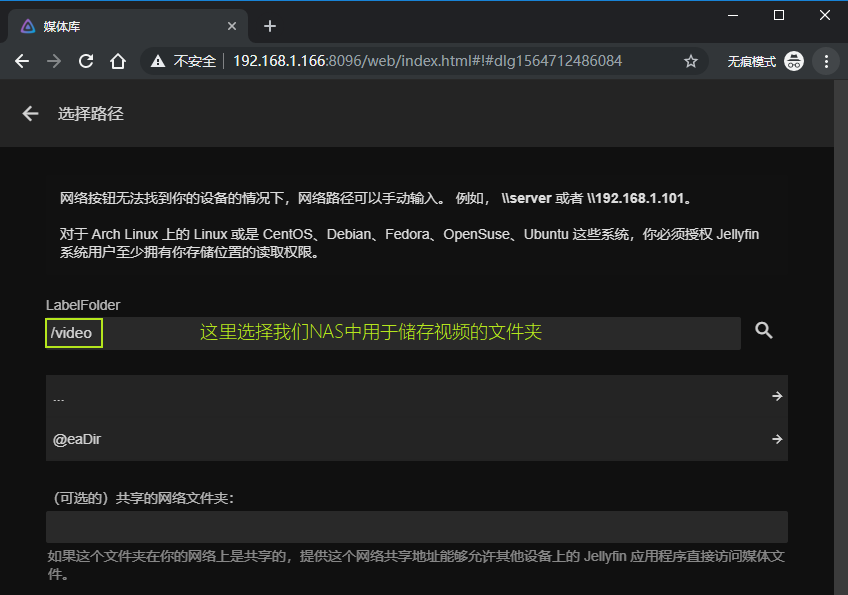Reload the page with browser refresh icon
The width and height of the screenshot is (848, 595).
(x=86, y=61)
